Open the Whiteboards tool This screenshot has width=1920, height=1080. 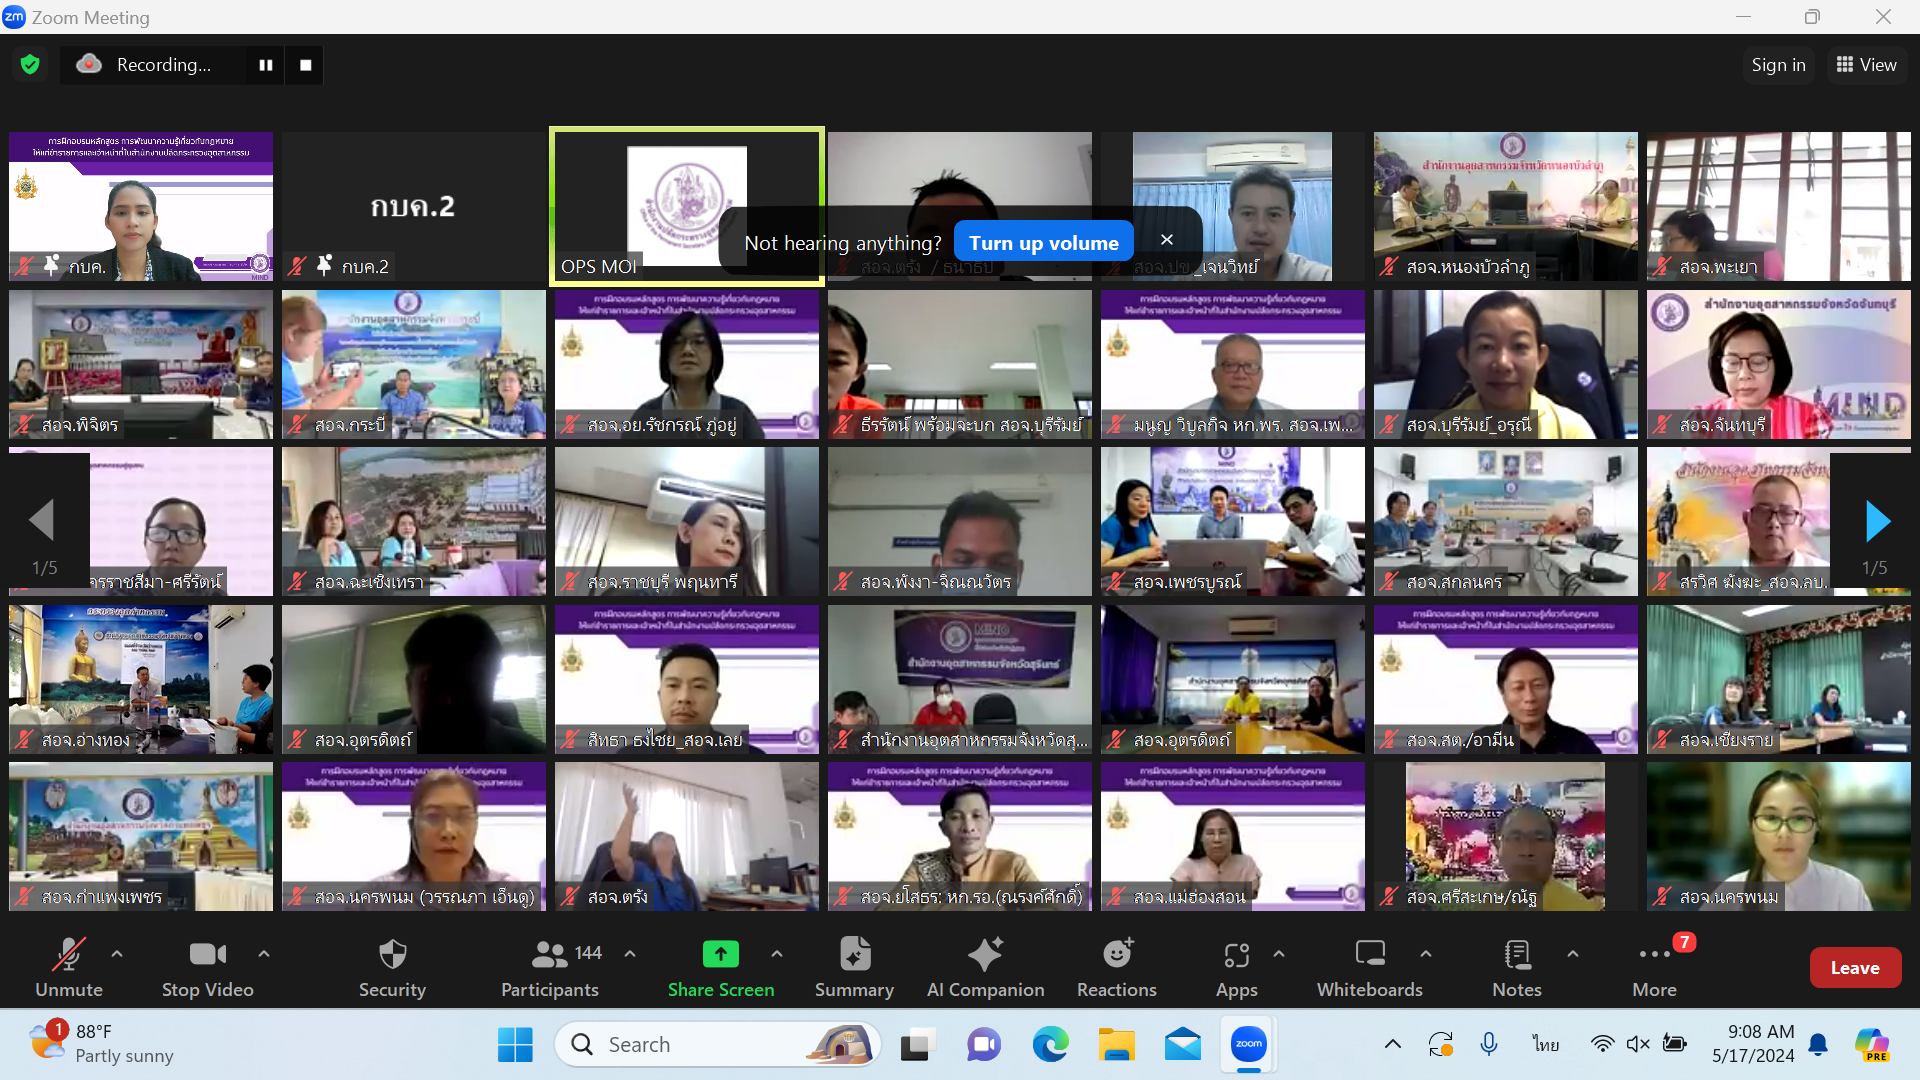click(1369, 955)
